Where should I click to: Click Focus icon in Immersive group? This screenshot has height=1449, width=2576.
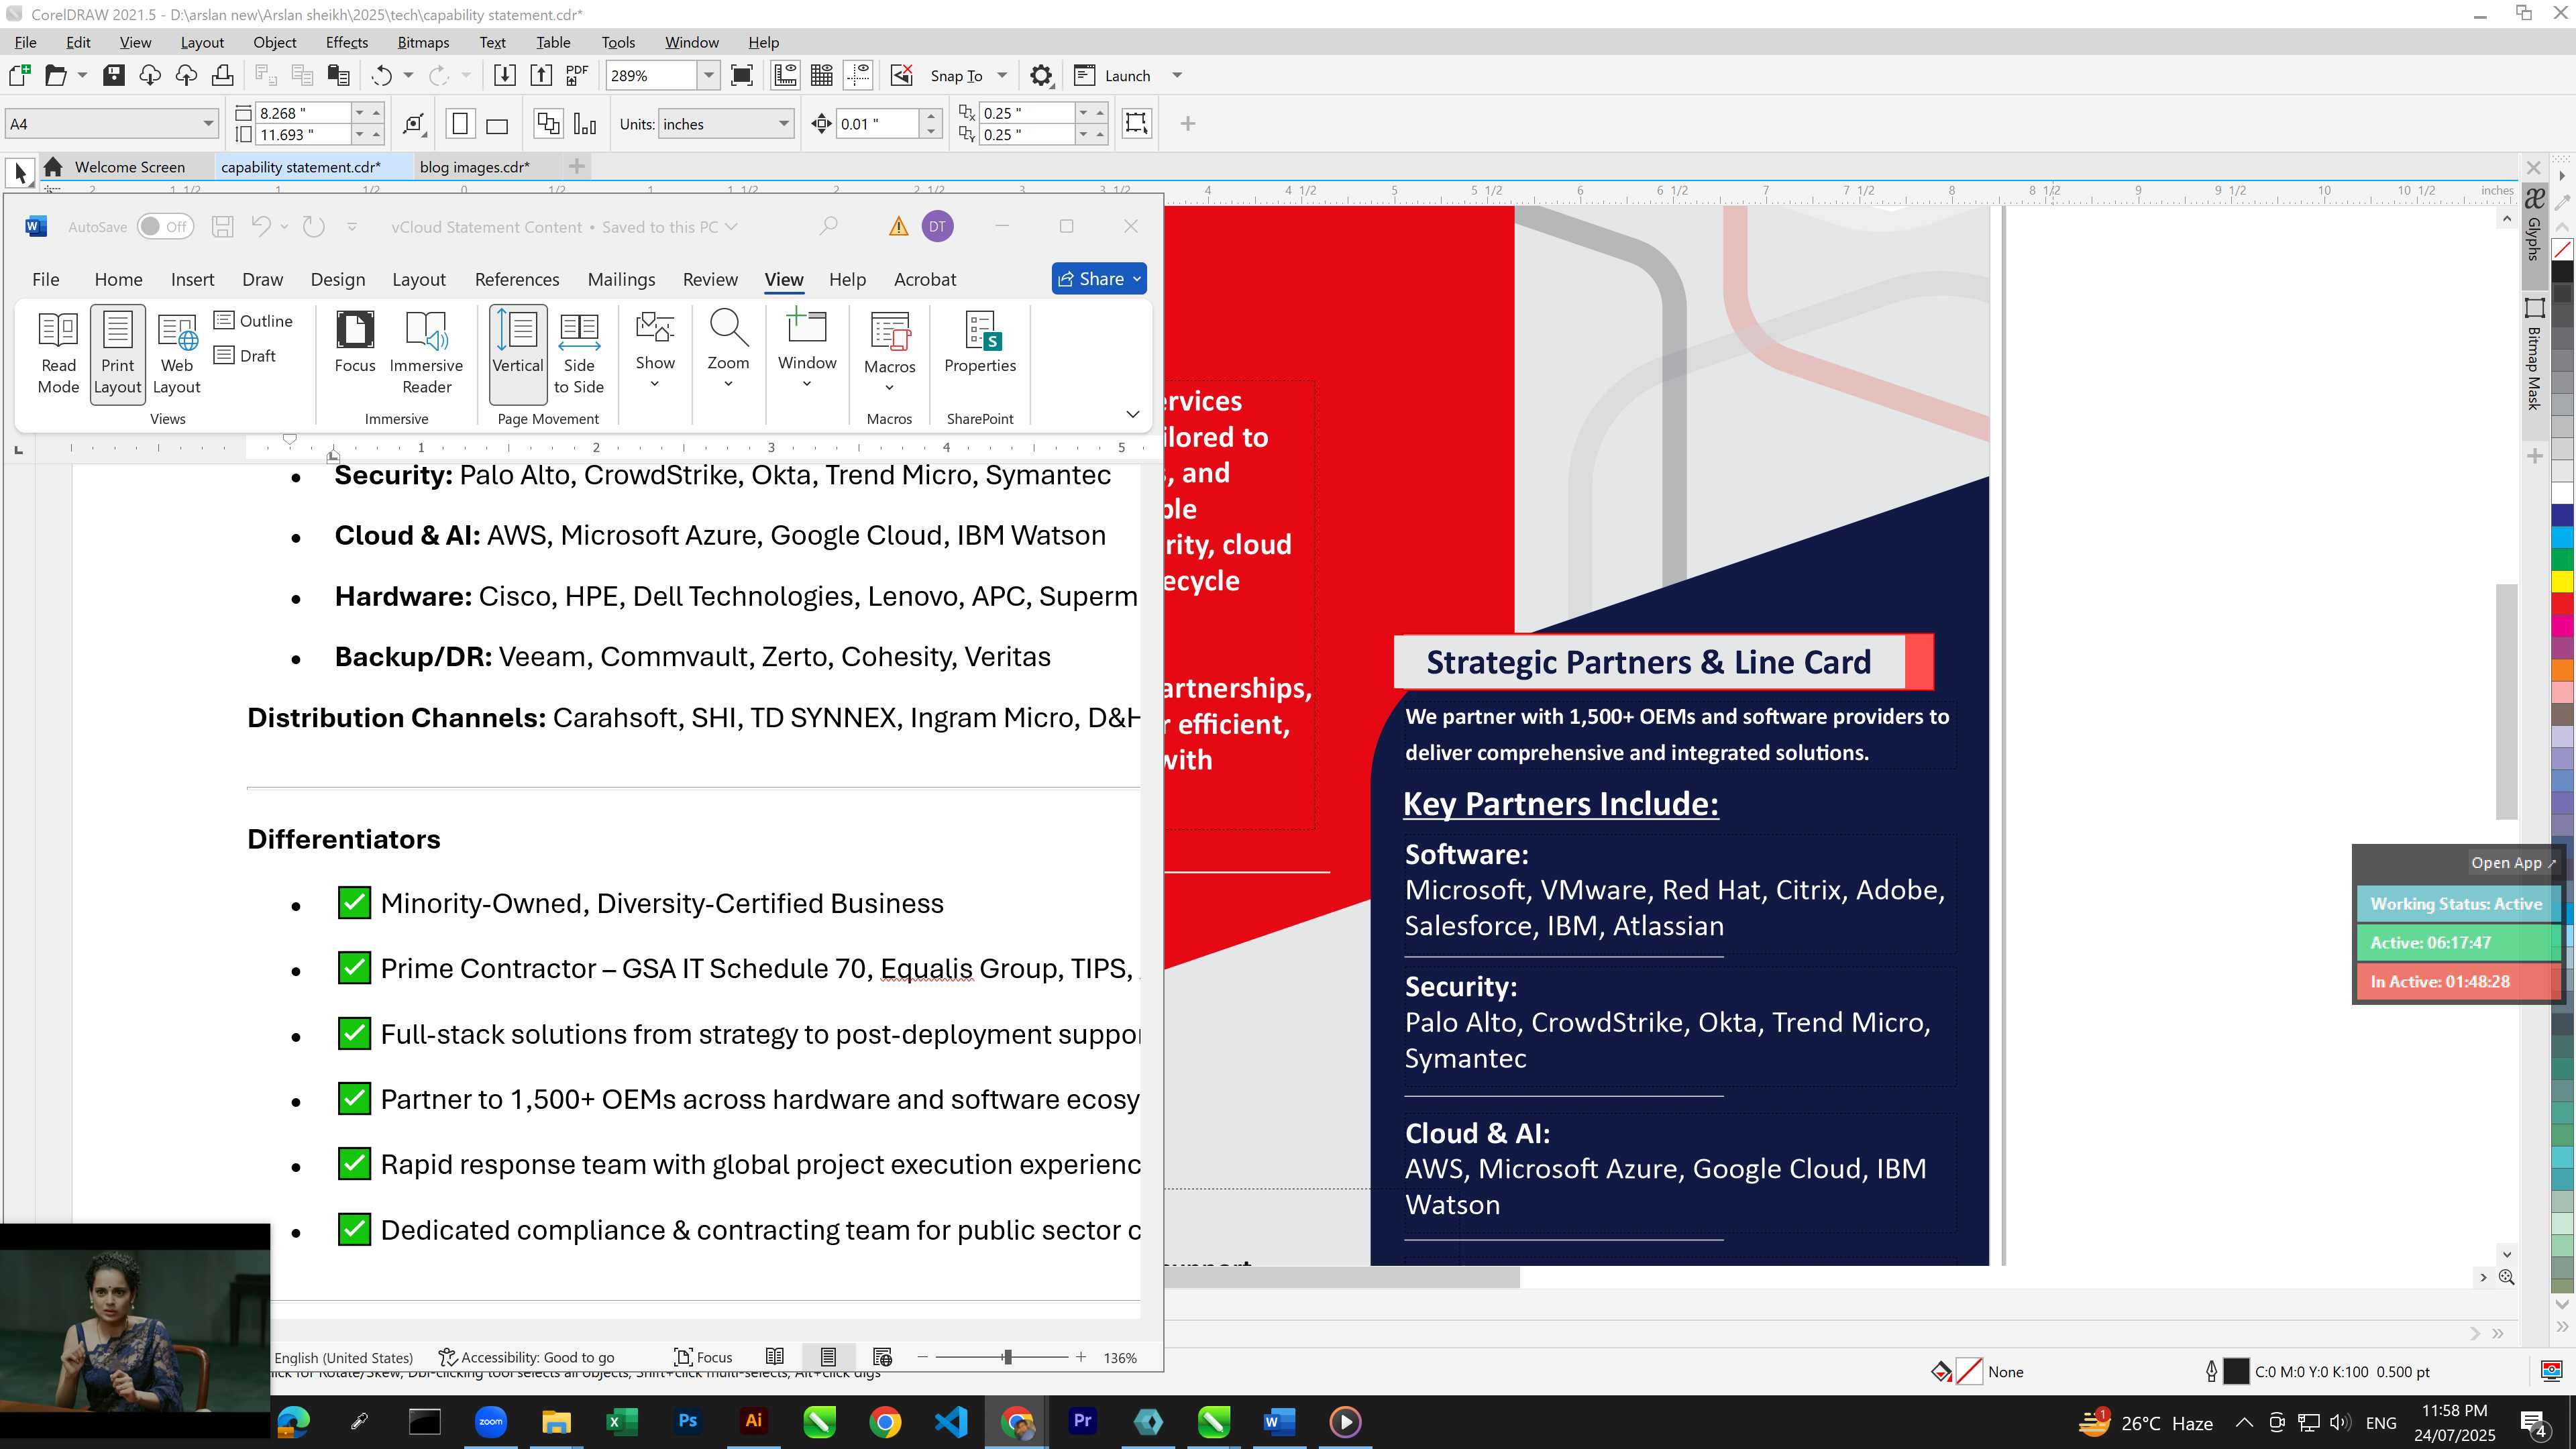(x=355, y=343)
